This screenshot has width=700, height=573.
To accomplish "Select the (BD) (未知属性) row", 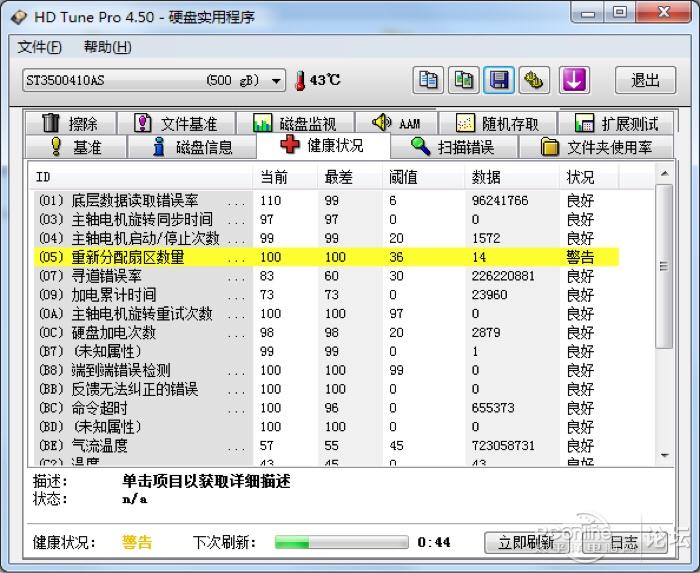I will pyautogui.click(x=327, y=427).
